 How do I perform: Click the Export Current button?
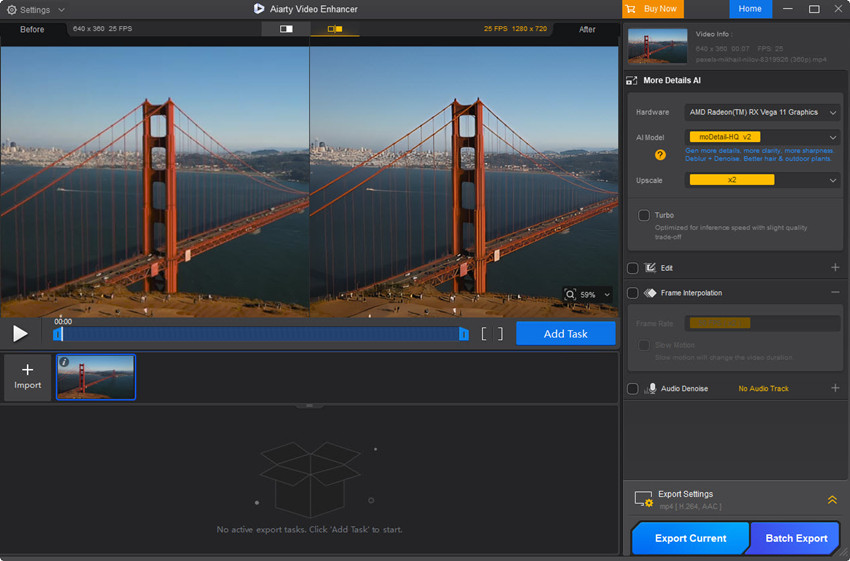690,538
